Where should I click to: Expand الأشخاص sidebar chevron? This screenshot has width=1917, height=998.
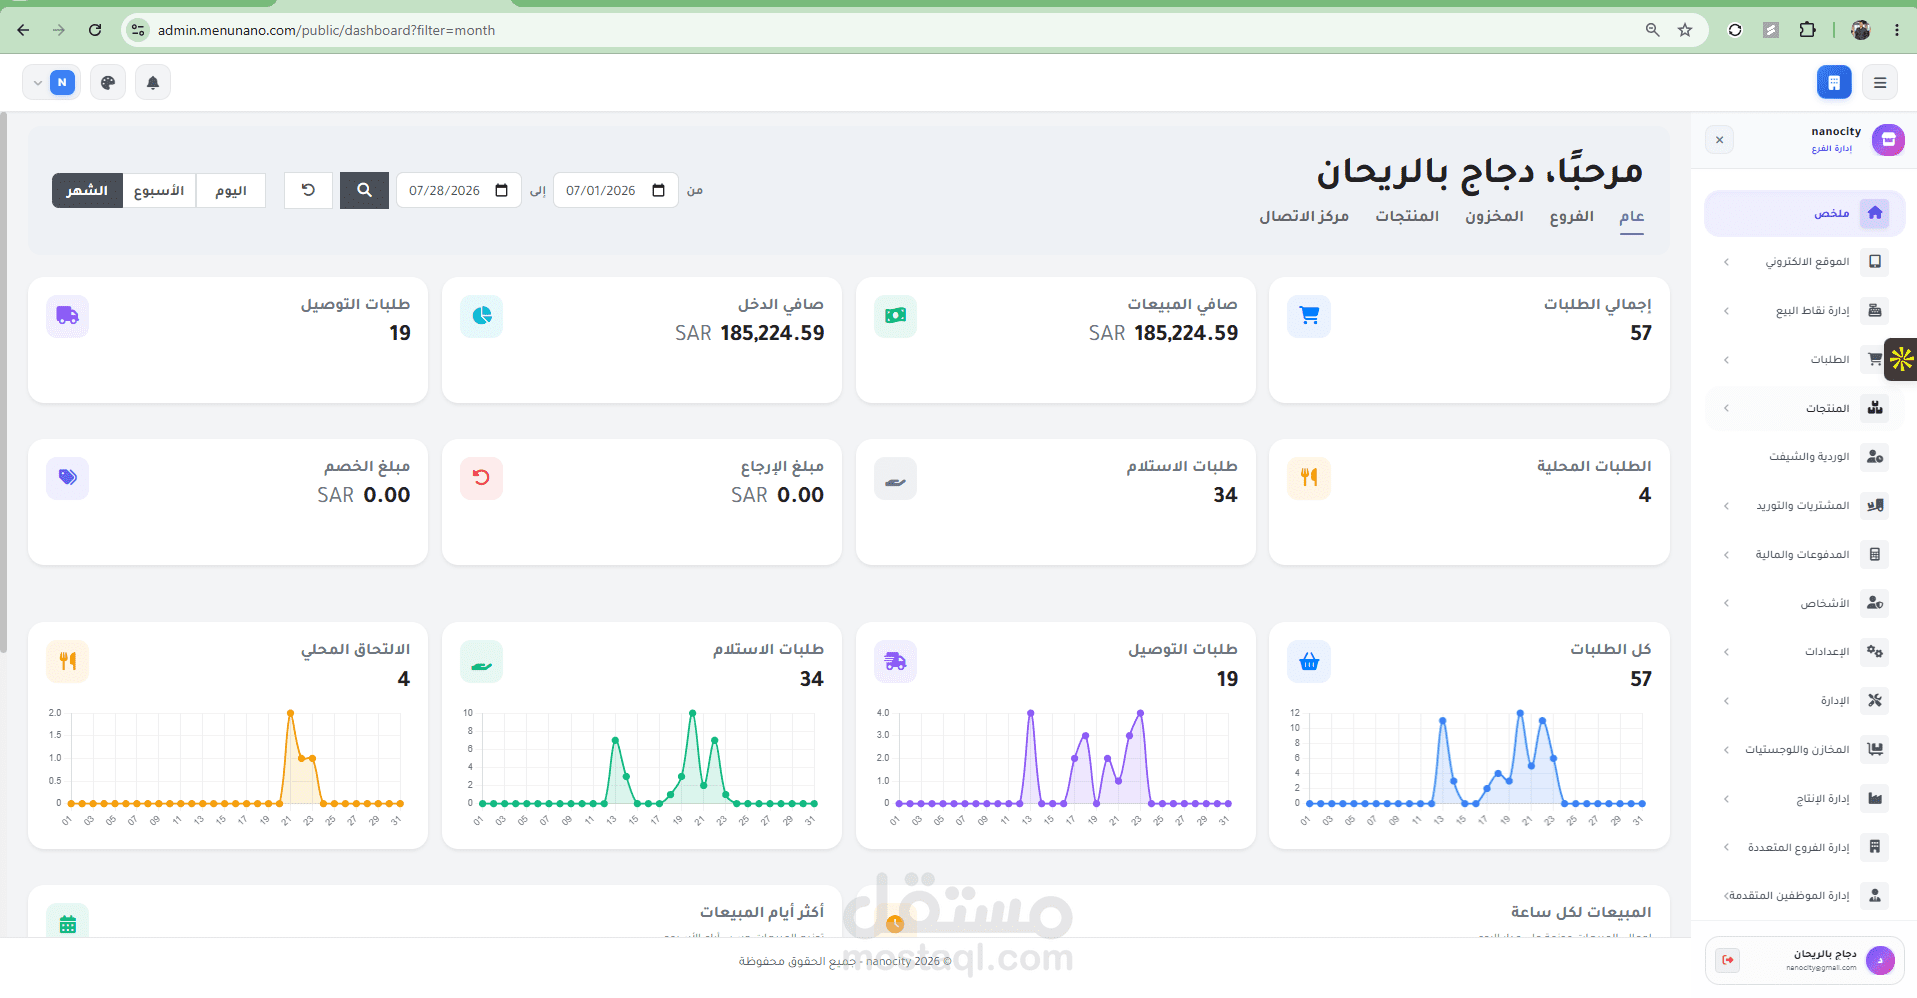click(x=1726, y=603)
